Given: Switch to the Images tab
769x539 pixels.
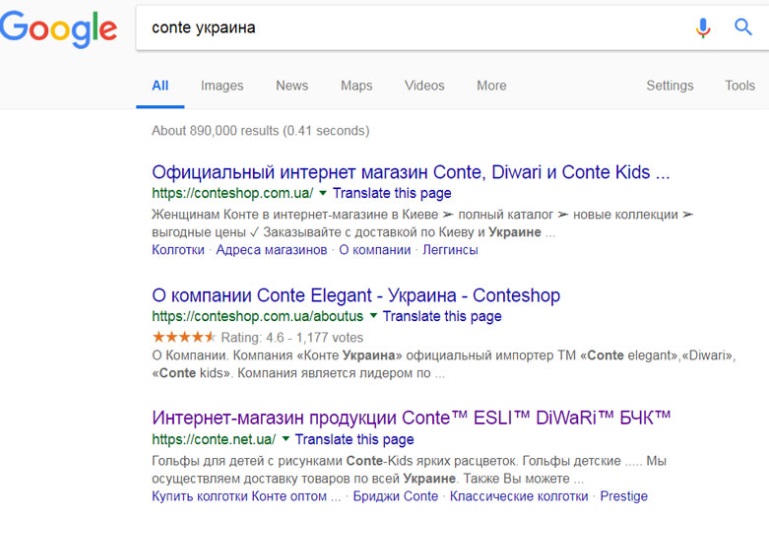Looking at the screenshot, I should (222, 86).
